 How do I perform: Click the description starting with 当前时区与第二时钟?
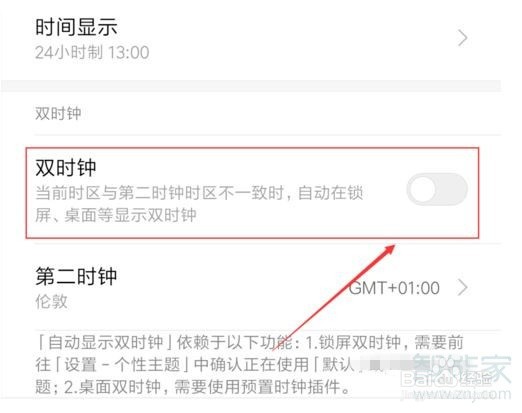[199, 204]
